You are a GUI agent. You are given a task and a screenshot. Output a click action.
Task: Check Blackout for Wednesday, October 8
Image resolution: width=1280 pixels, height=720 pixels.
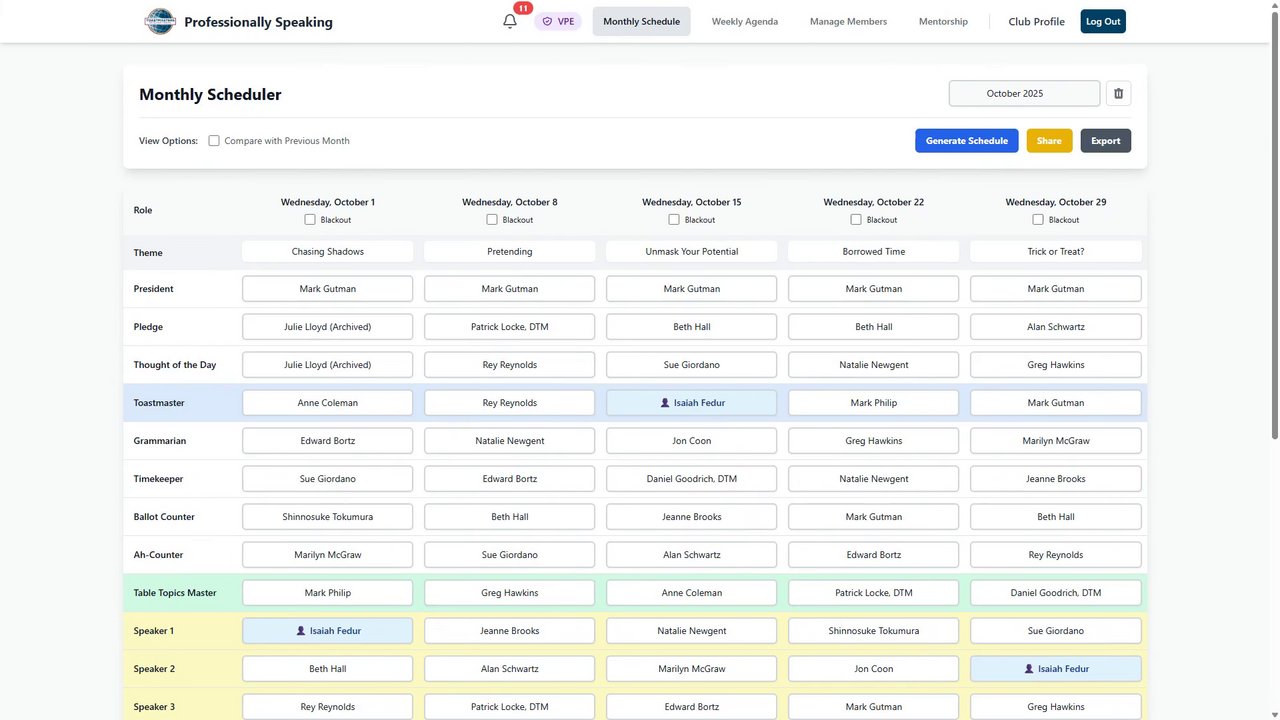pos(492,220)
